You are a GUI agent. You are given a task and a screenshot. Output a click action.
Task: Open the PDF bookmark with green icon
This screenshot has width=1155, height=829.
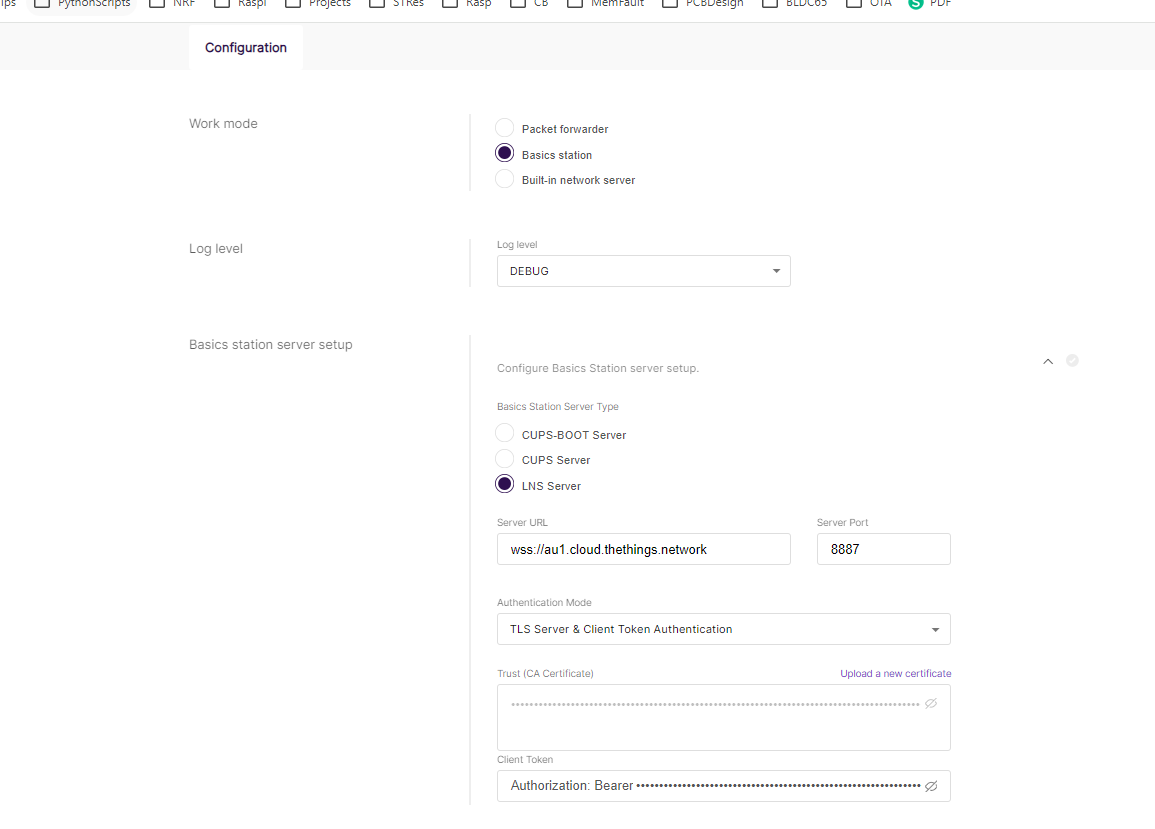(929, 4)
